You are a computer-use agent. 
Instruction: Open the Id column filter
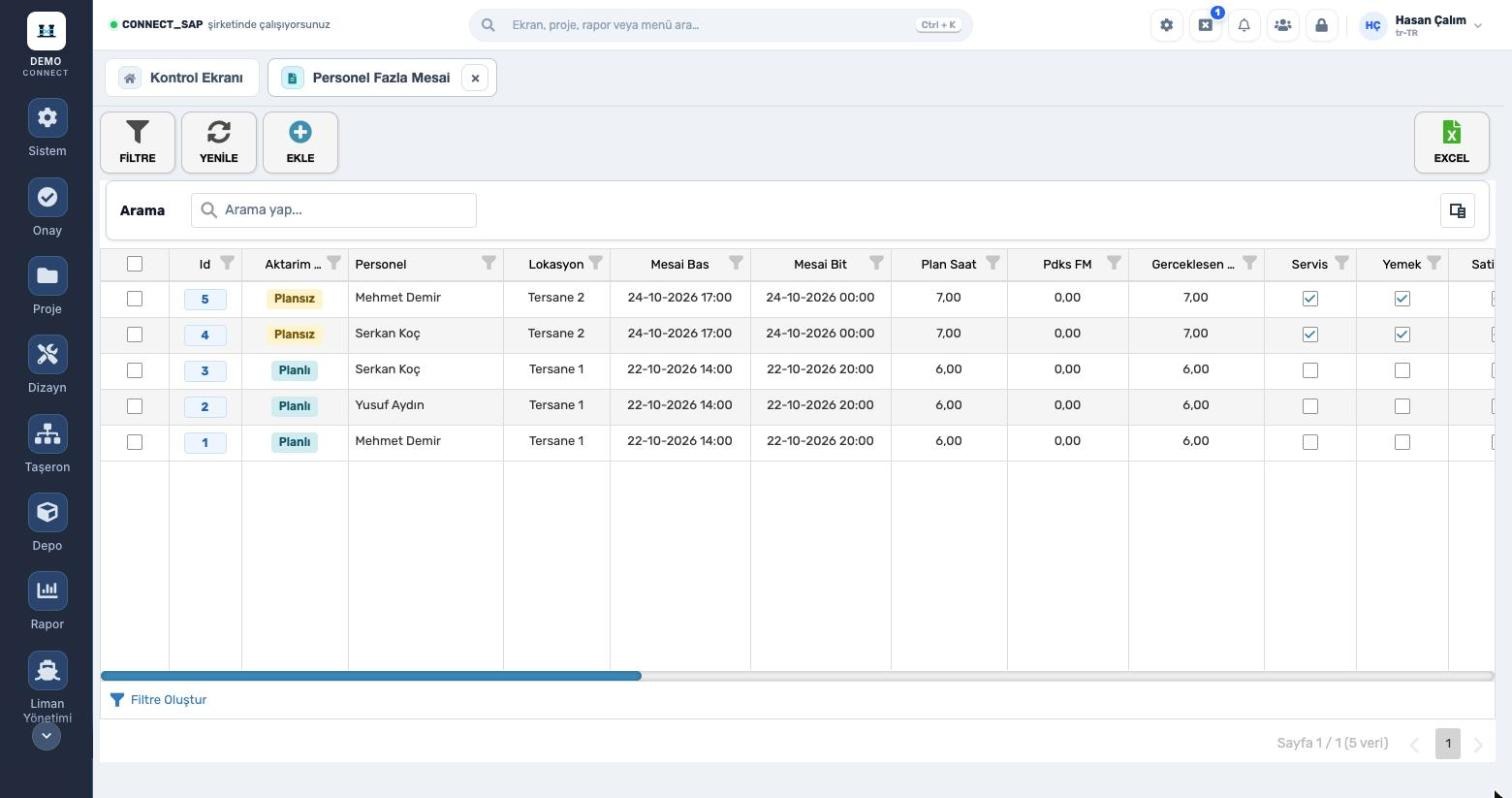tap(227, 263)
